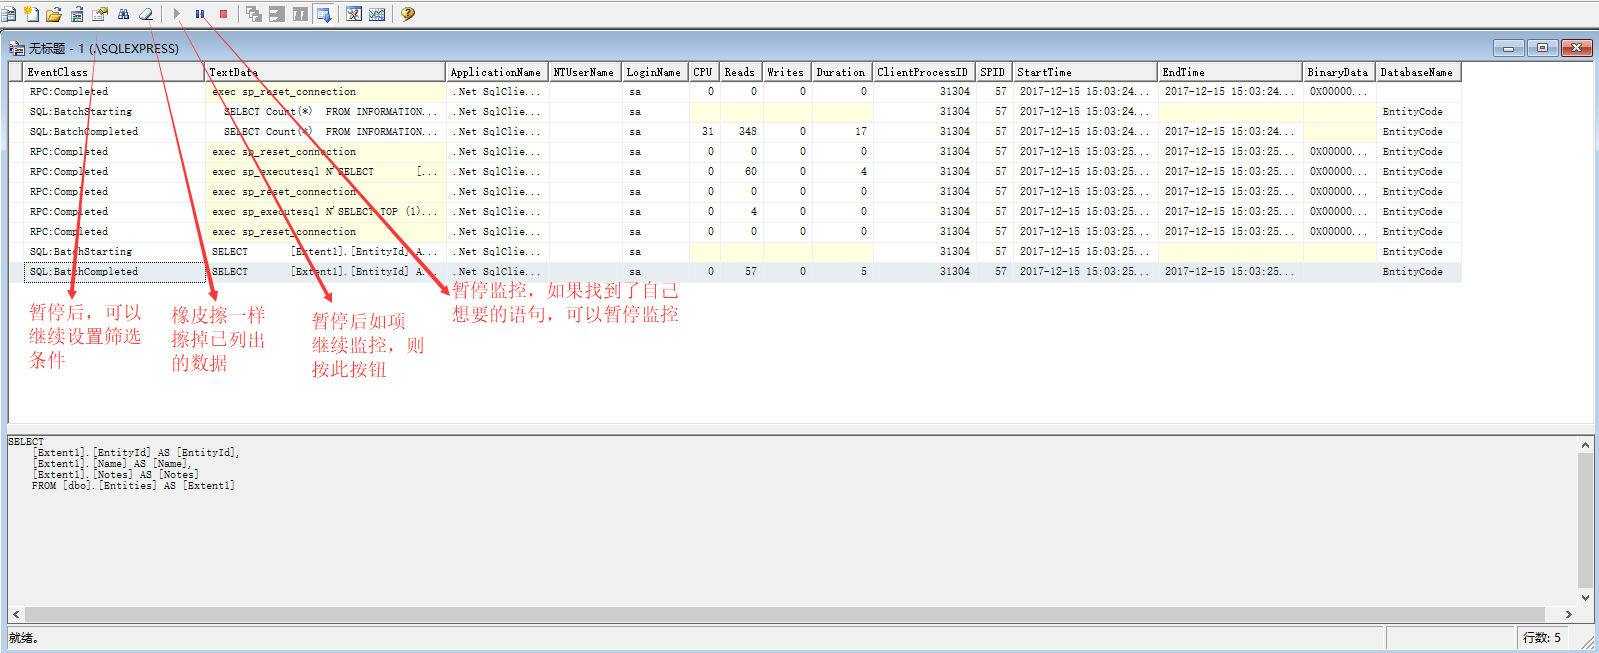Click the New Template icon with sun badge
Image resolution: width=1599 pixels, height=653 pixels.
point(31,14)
